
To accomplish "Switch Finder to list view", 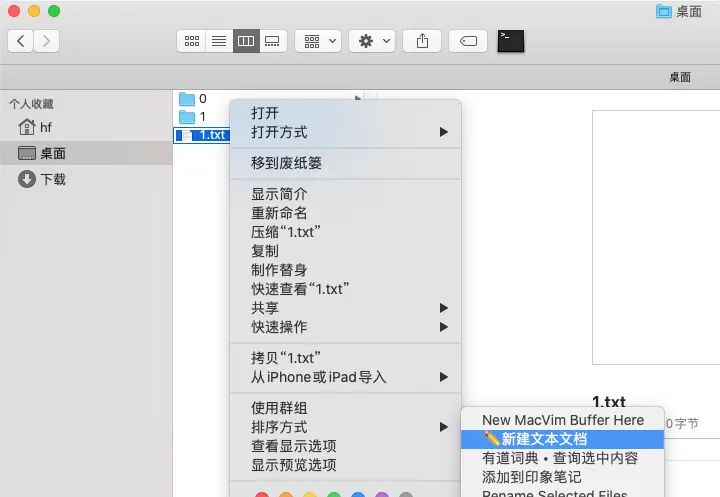I will 219,41.
